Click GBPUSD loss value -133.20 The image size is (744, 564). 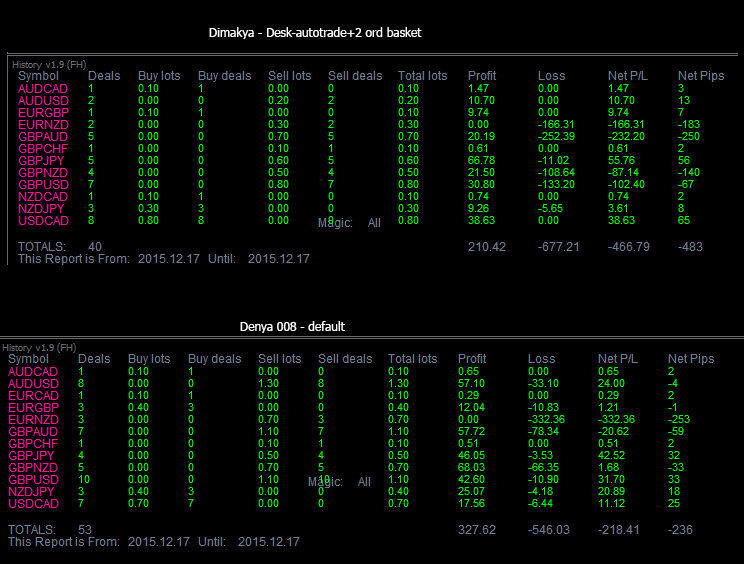[556, 185]
